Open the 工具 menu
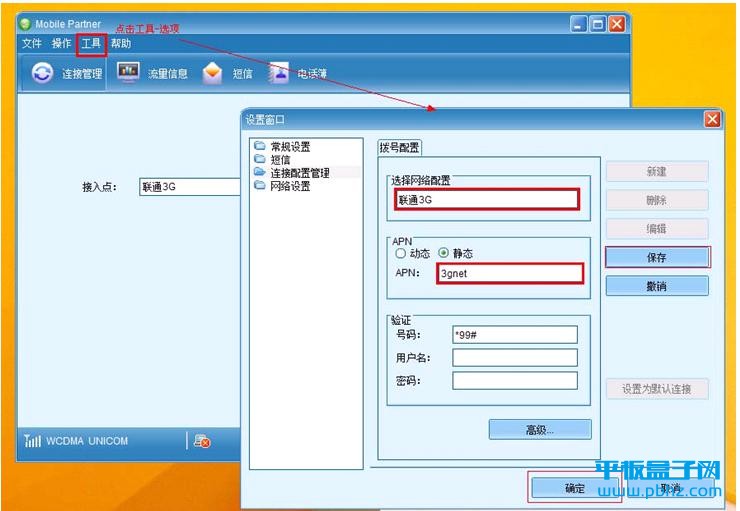 coord(91,44)
